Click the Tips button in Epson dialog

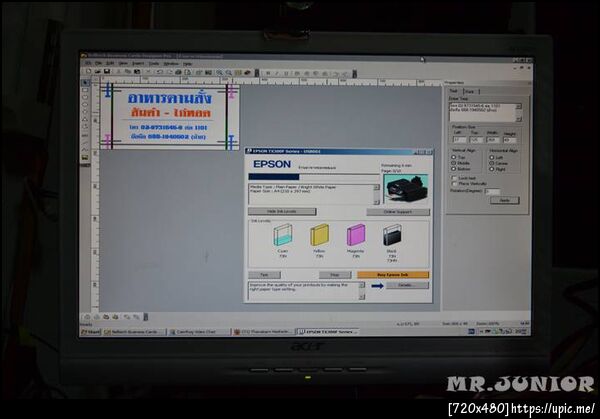(264, 275)
